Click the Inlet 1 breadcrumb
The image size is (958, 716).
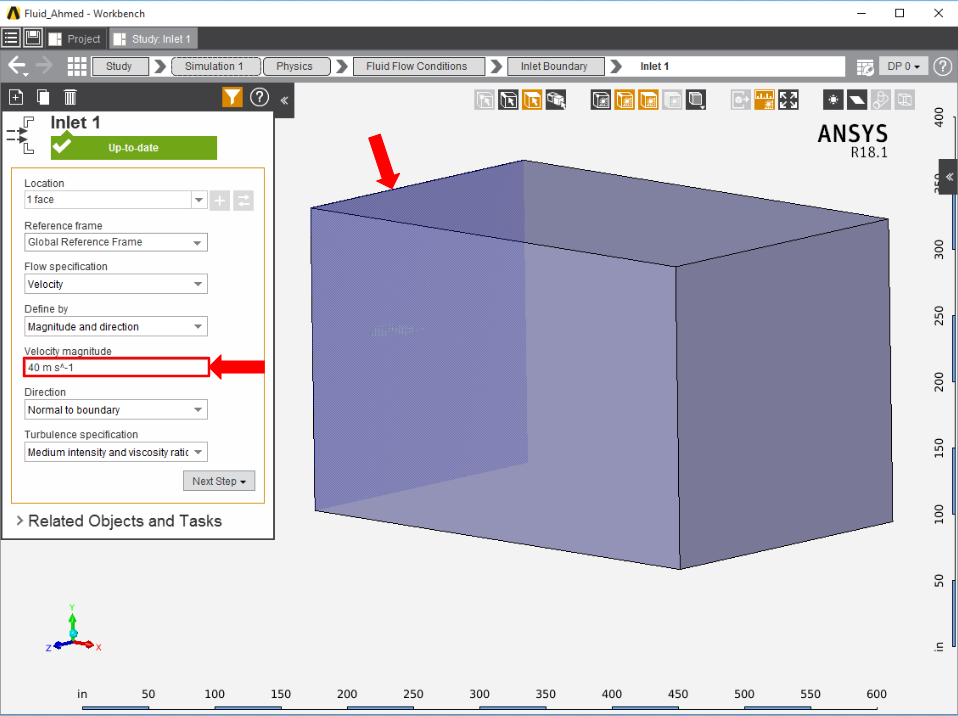coord(654,66)
